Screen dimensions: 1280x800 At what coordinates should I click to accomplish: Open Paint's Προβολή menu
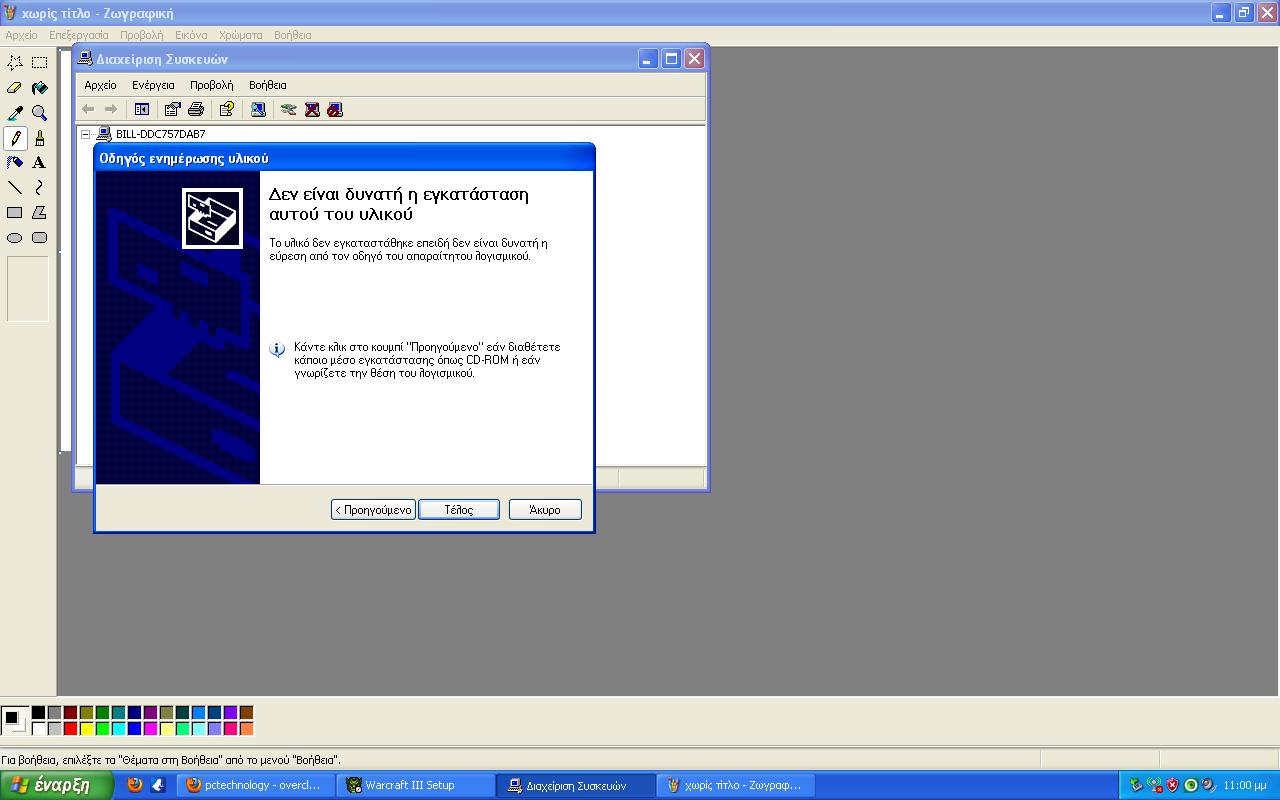point(142,35)
